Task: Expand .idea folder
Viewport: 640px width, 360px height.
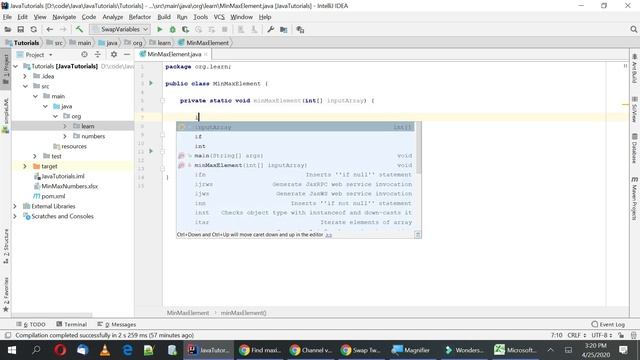Action: (25, 76)
